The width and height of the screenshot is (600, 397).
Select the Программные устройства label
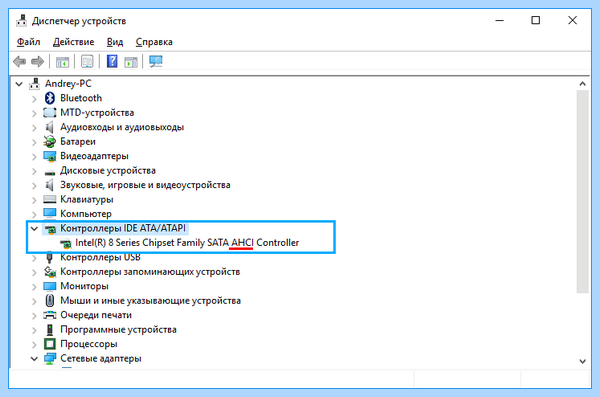click(118, 330)
